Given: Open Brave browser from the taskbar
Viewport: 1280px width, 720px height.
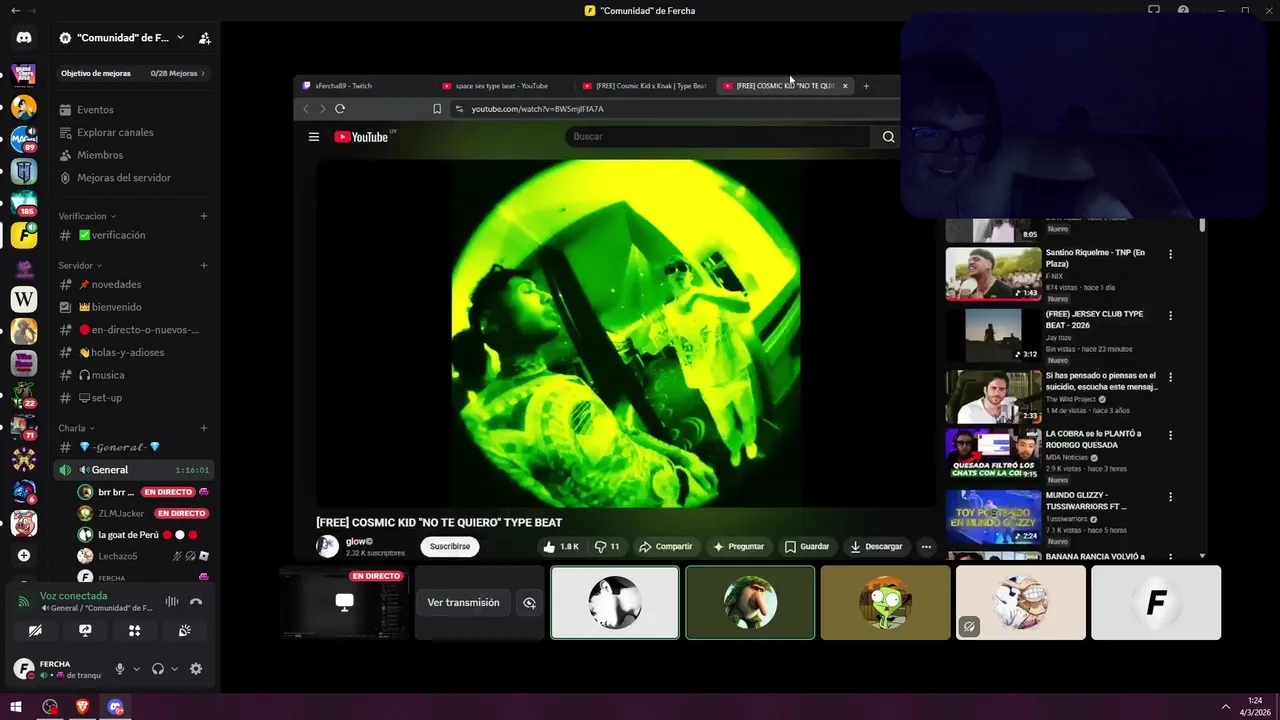Looking at the screenshot, I should tap(83, 707).
